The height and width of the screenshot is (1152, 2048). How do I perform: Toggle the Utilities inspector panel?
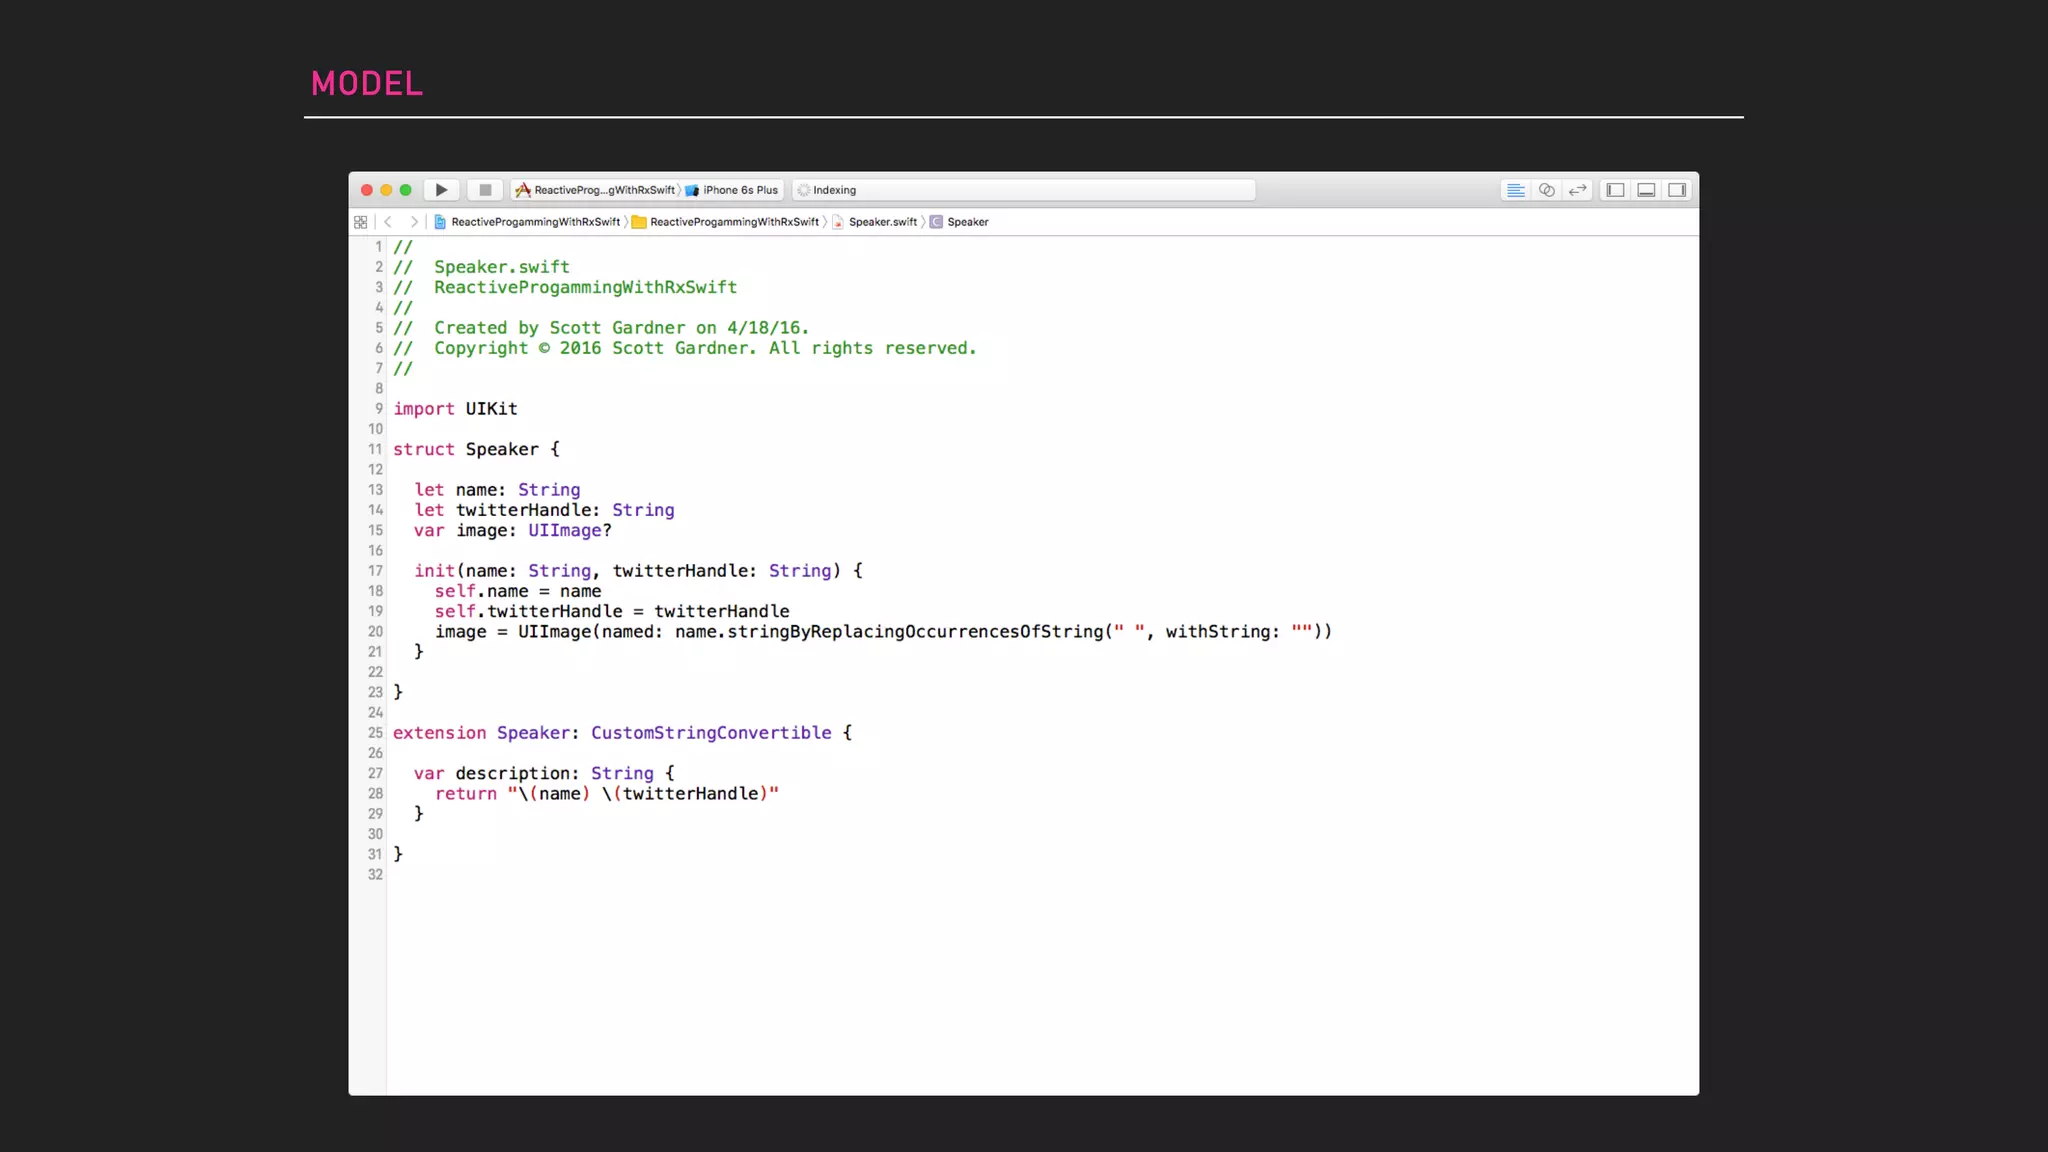(1677, 190)
